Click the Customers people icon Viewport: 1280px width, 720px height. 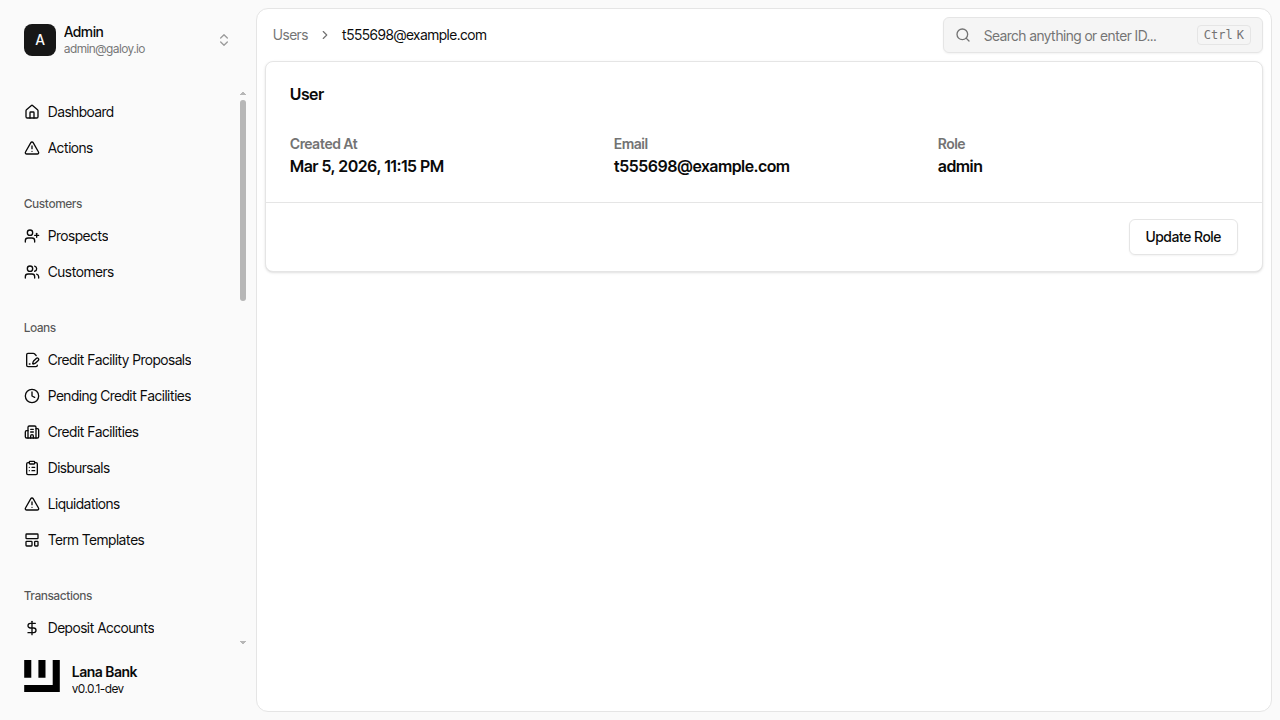pyautogui.click(x=32, y=272)
